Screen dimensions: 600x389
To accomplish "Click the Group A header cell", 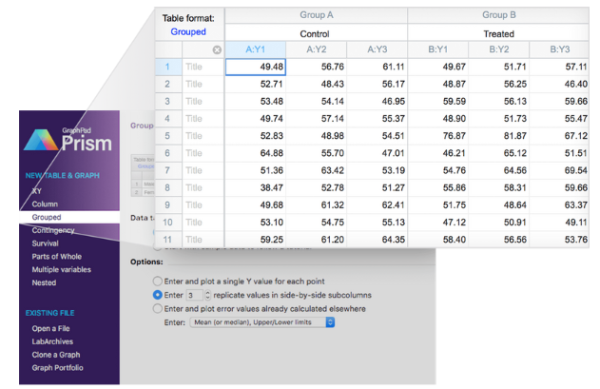I will point(316,15).
